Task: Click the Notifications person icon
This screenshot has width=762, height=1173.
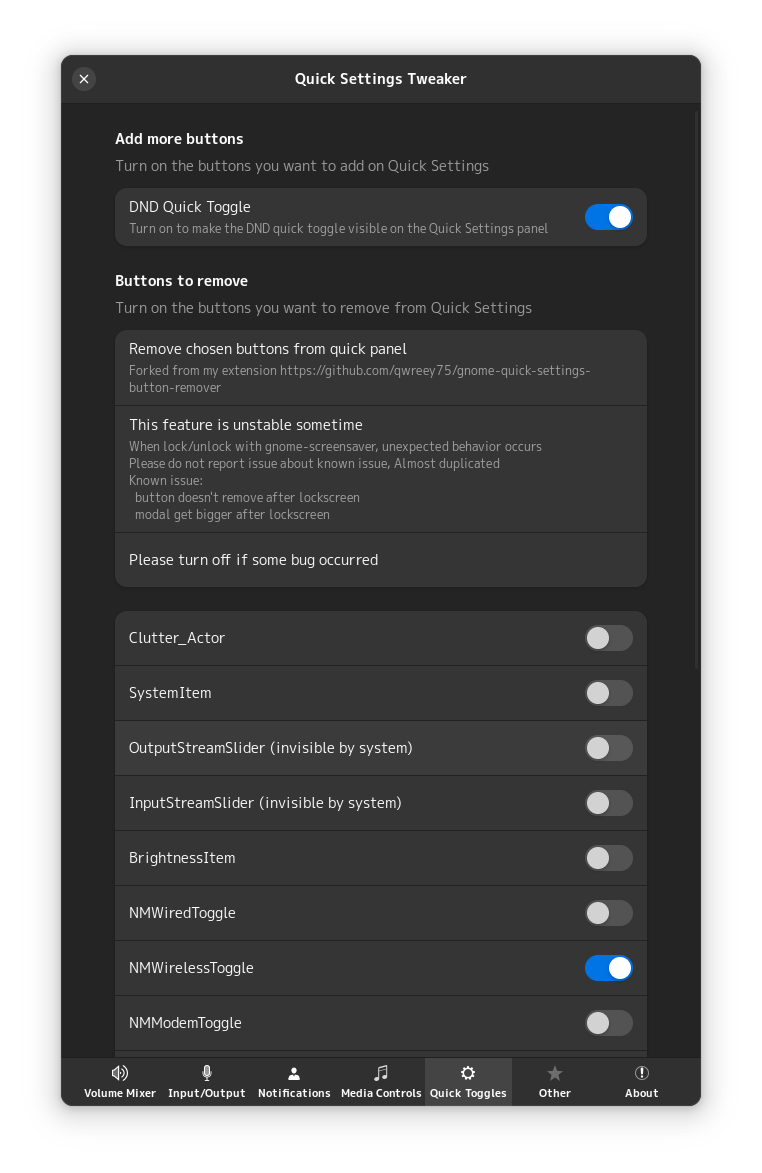Action: [294, 1073]
